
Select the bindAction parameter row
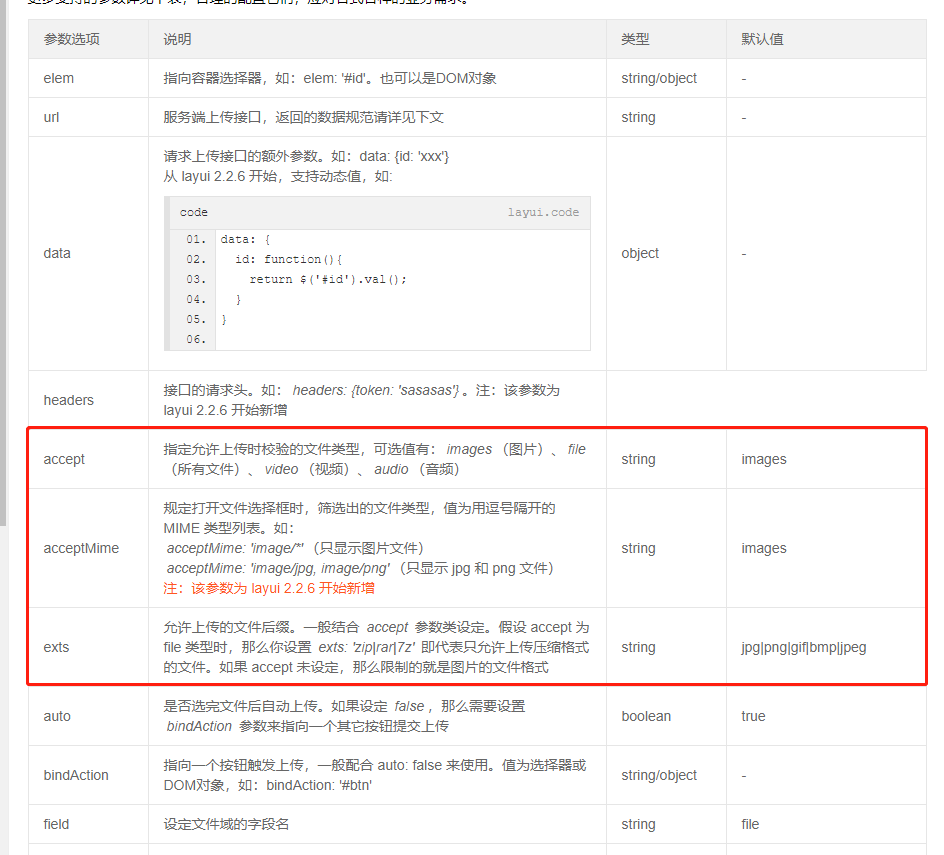pos(73,775)
